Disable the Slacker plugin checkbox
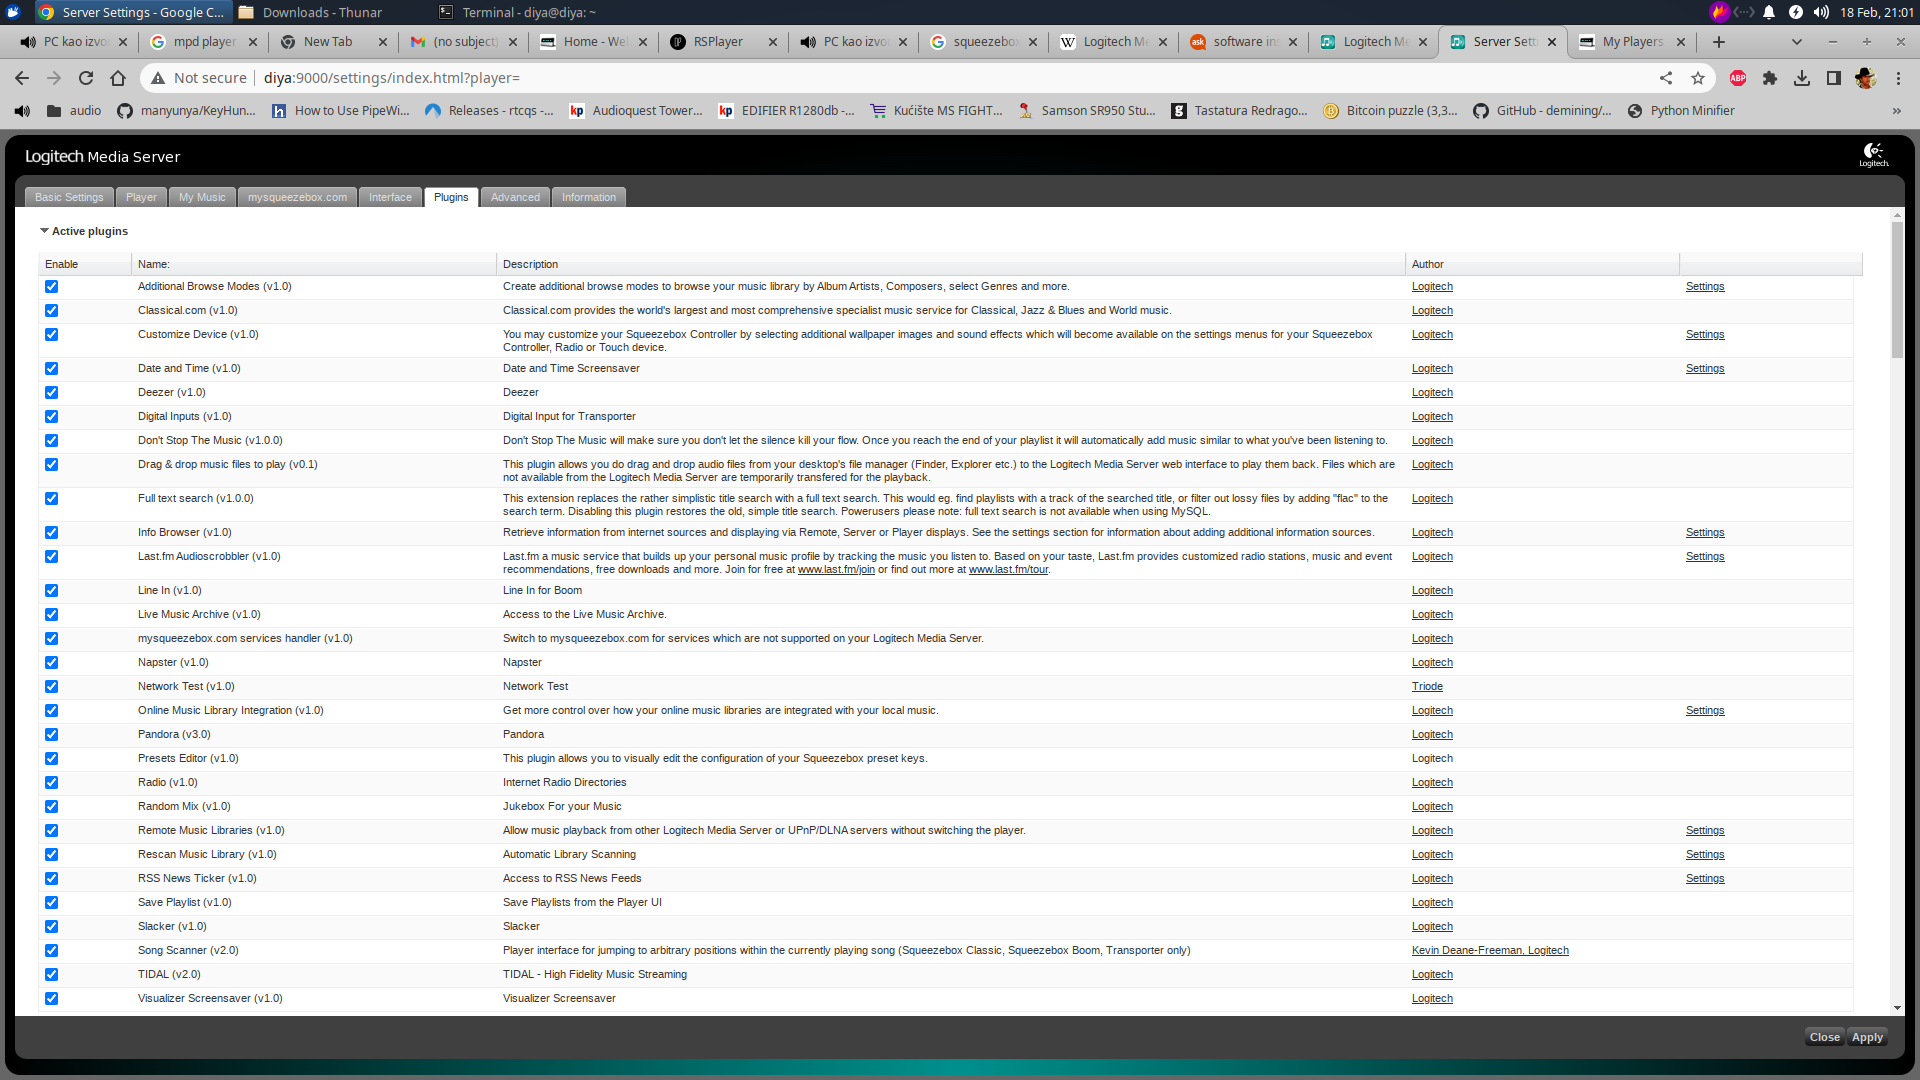The image size is (1920, 1080). pos(52,927)
